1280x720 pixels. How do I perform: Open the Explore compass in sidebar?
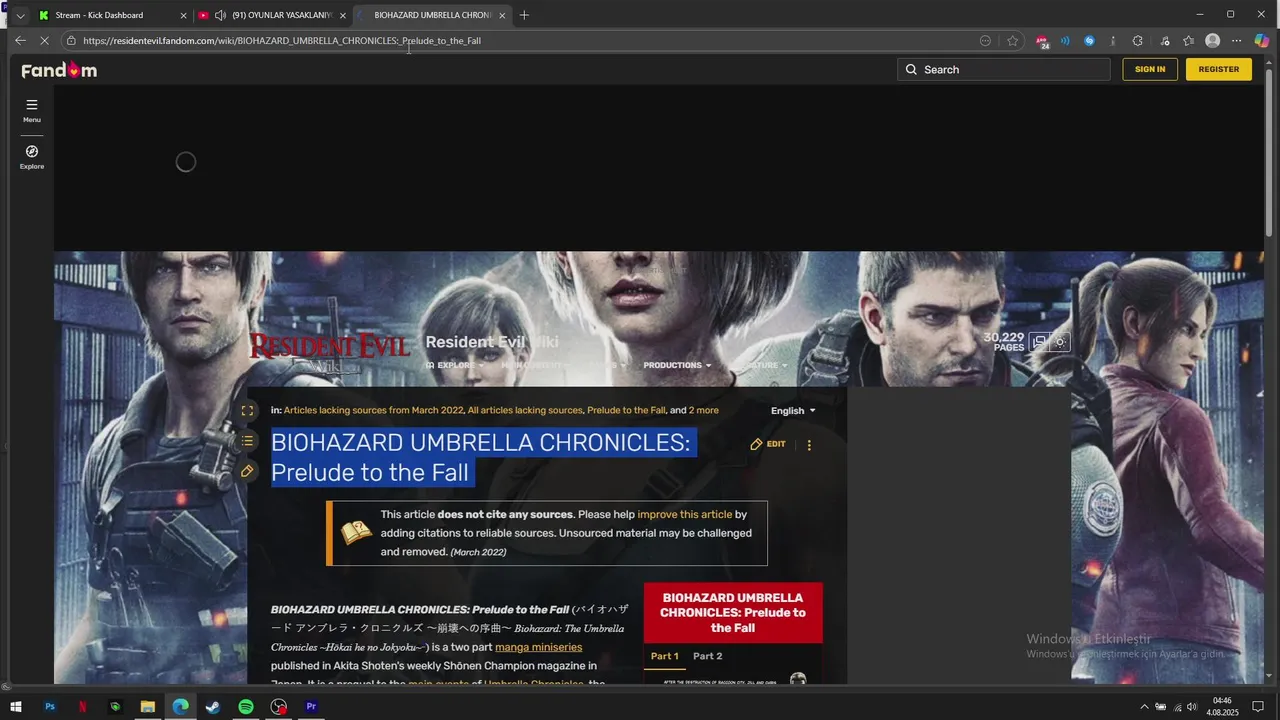pos(32,157)
